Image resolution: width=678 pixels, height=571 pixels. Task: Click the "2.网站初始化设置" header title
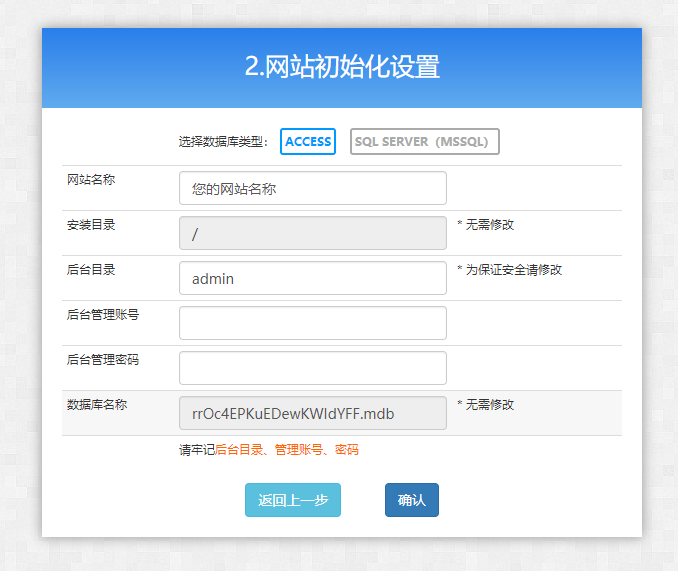pos(342,67)
